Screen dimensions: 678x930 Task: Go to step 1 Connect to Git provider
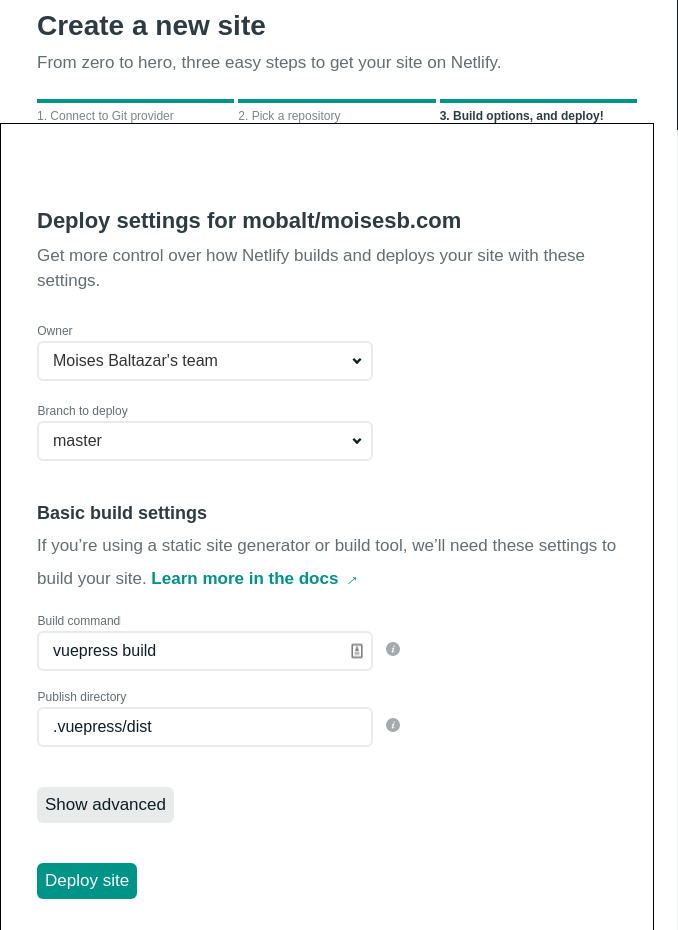click(106, 116)
